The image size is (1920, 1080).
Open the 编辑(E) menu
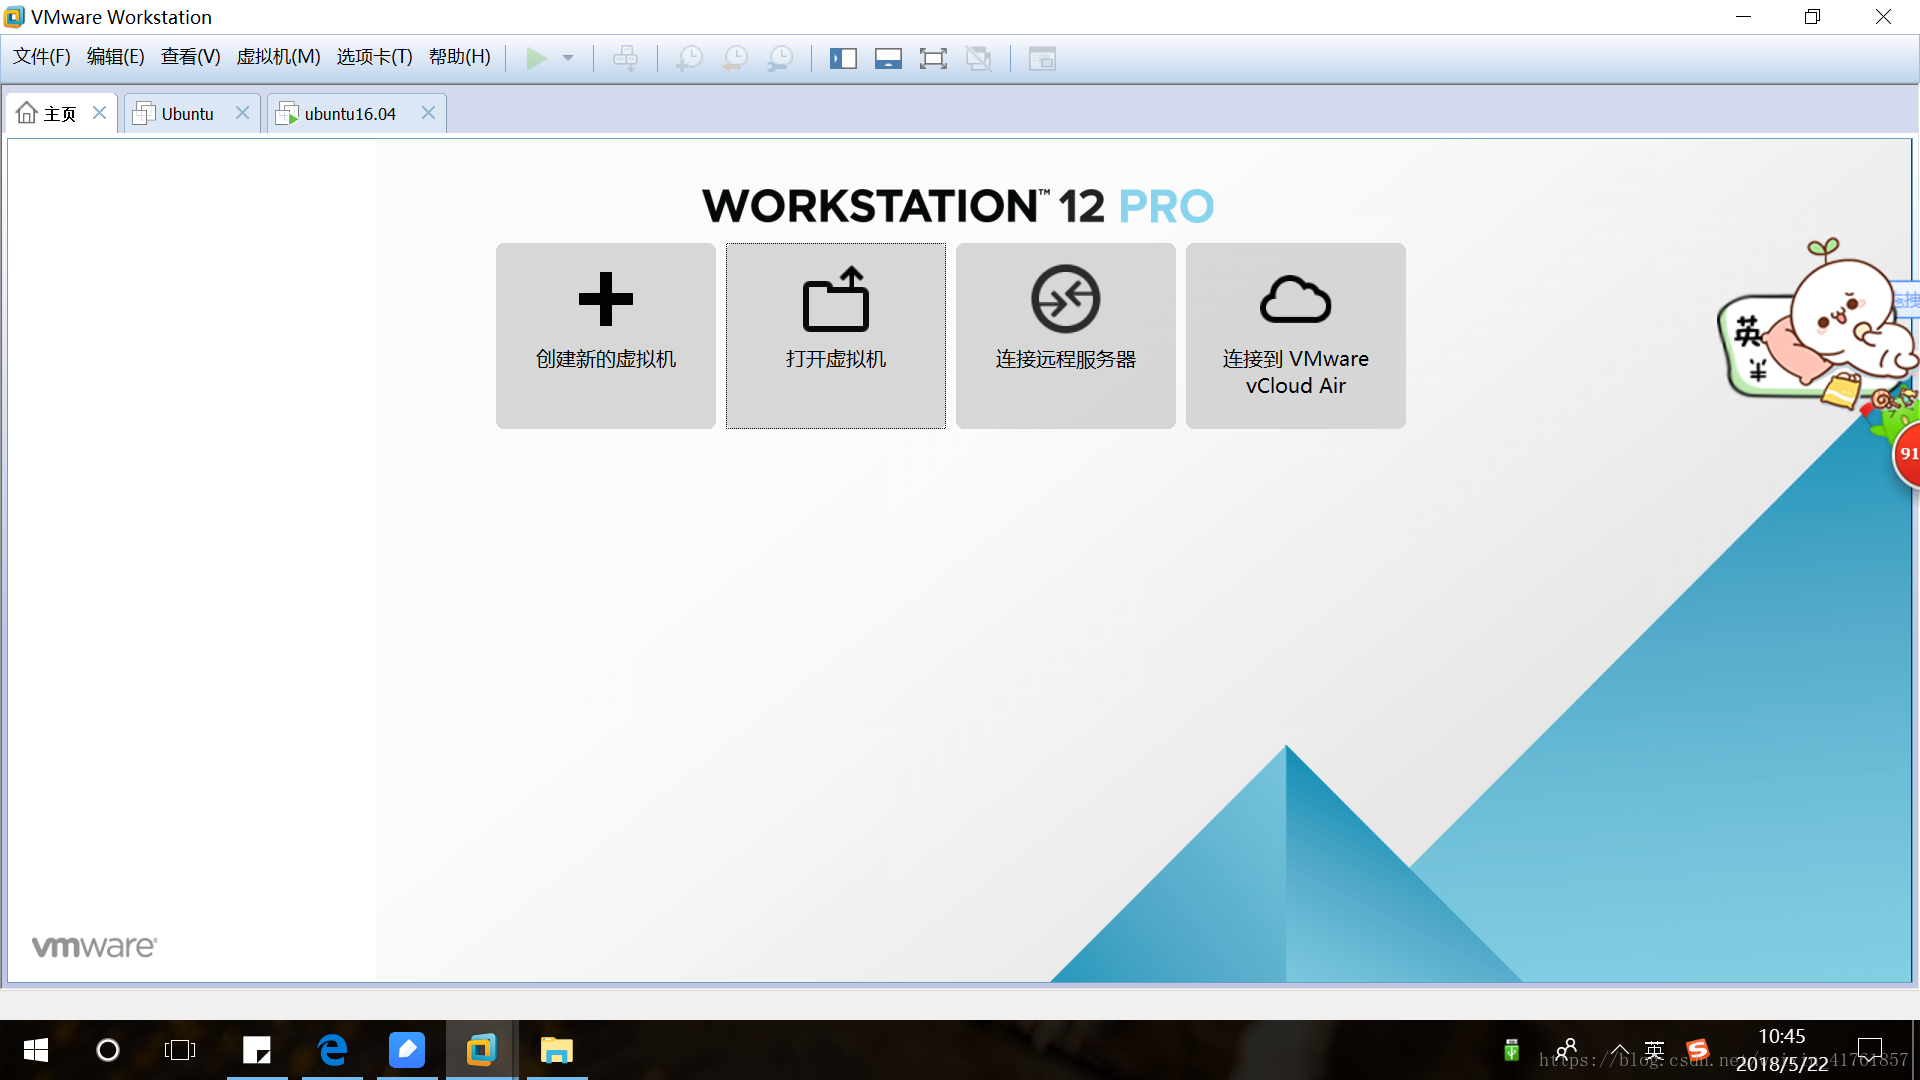[116, 57]
